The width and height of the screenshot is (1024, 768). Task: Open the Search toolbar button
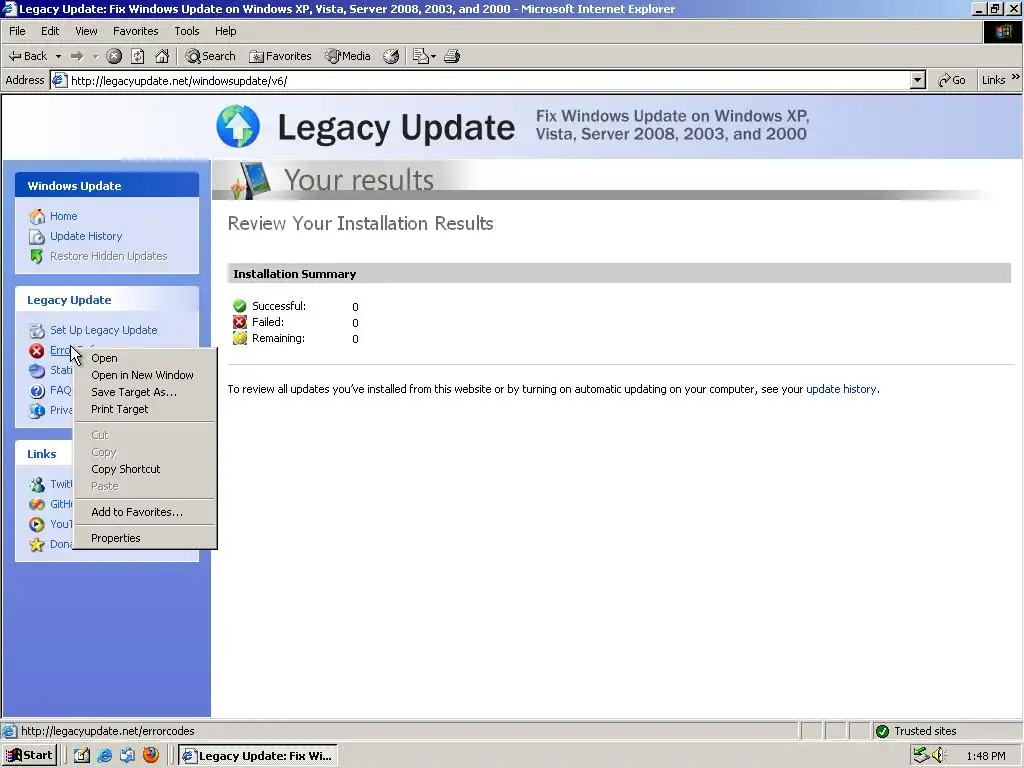coord(210,56)
